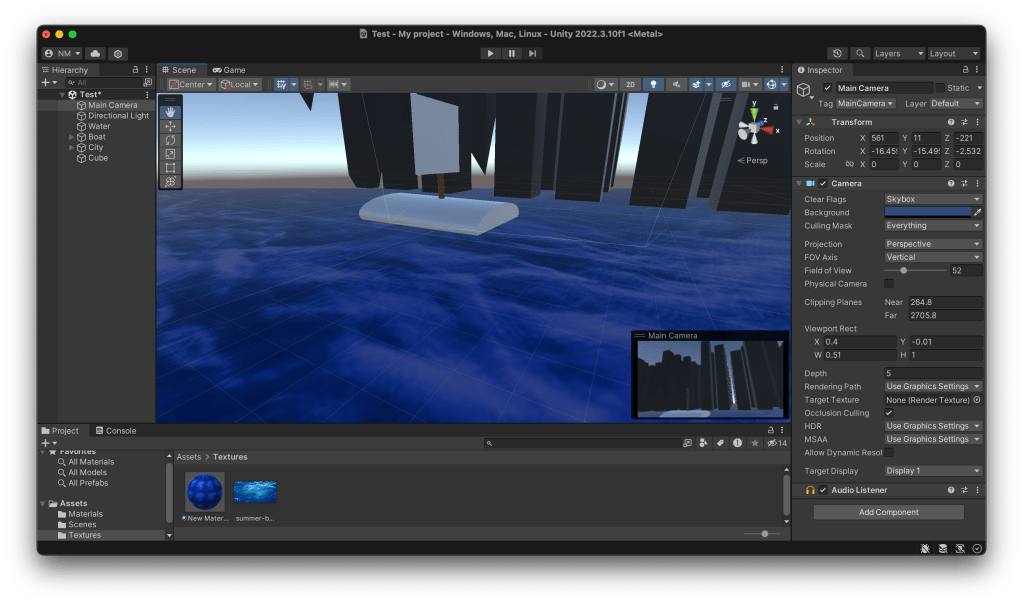Click the Add Component button
Image resolution: width=1023 pixels, height=604 pixels.
(888, 512)
